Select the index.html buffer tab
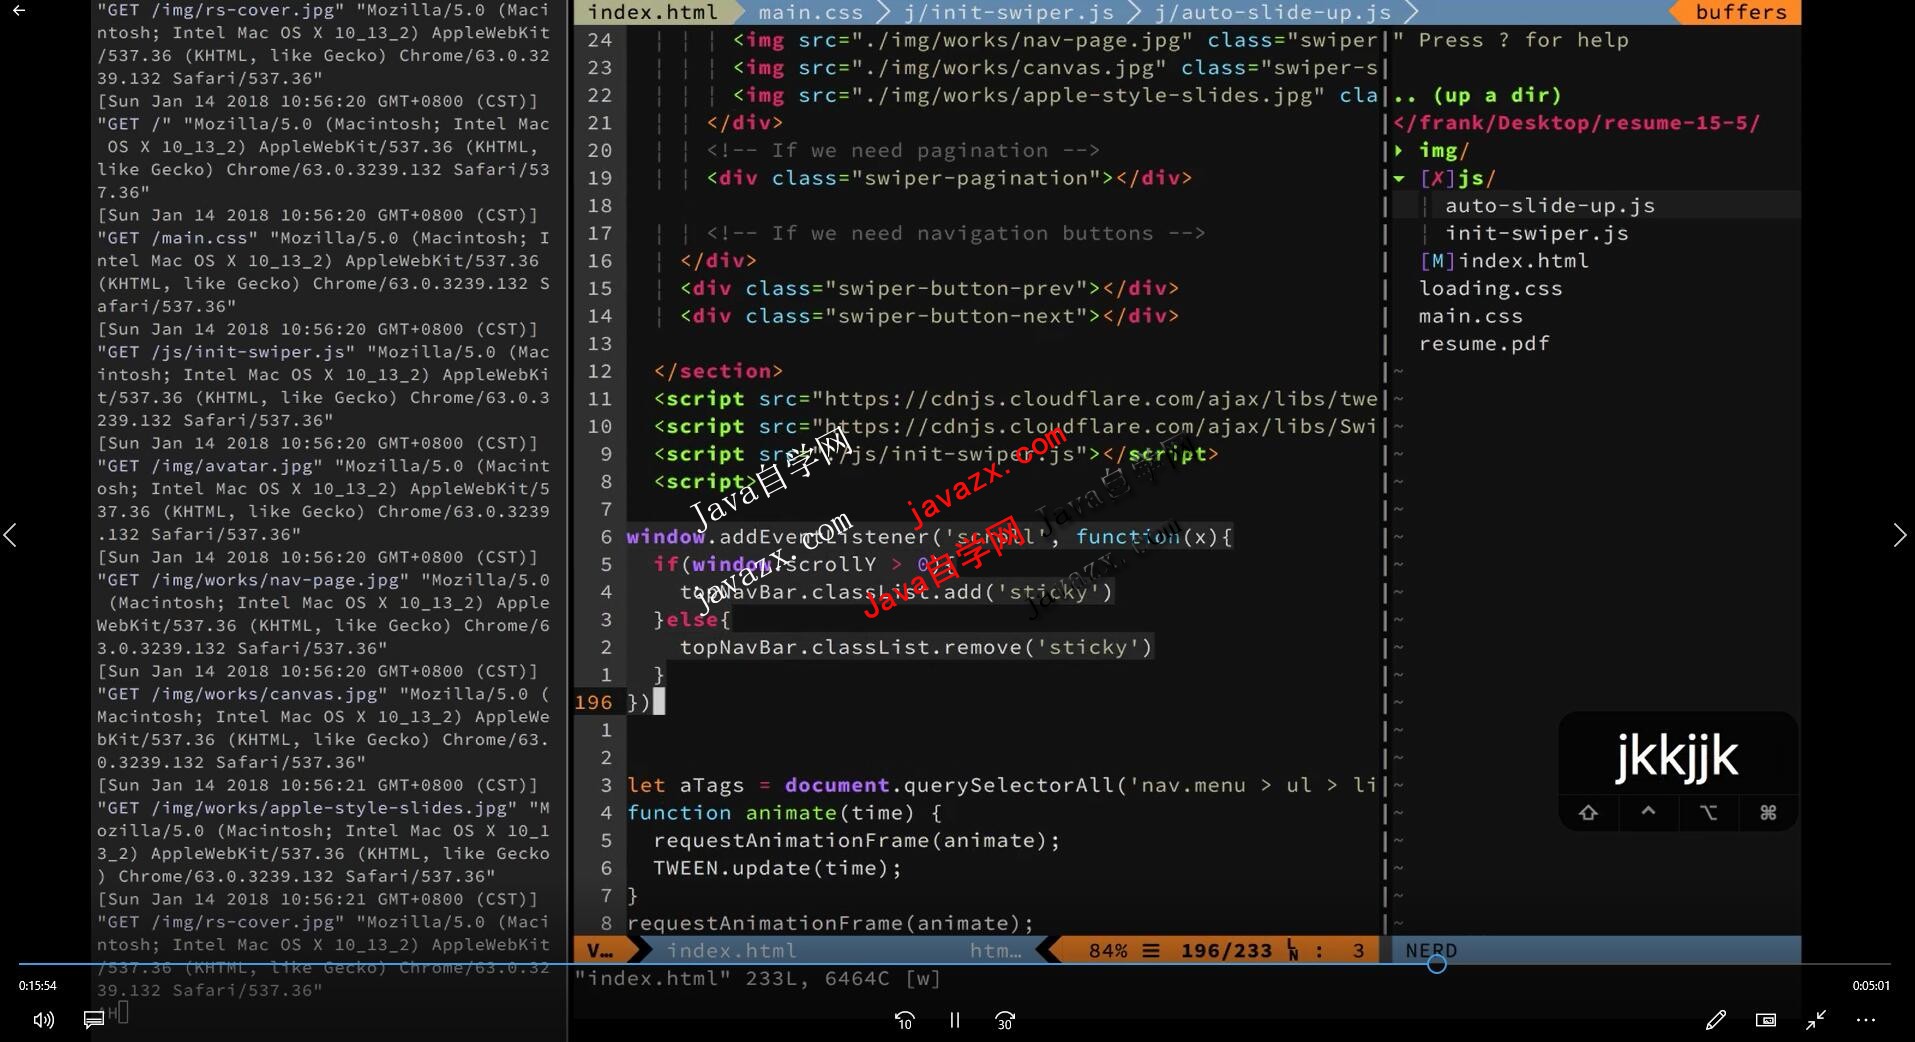1915x1042 pixels. coord(652,12)
